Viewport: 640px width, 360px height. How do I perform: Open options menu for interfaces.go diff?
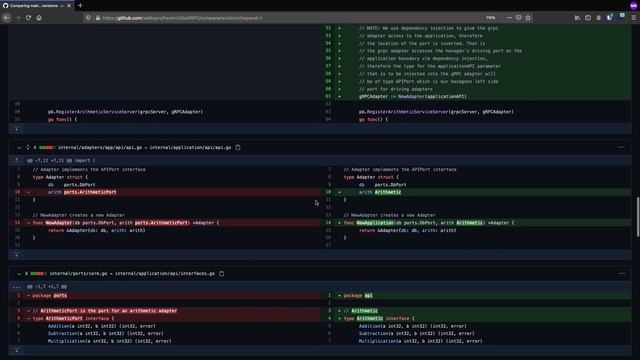621,273
